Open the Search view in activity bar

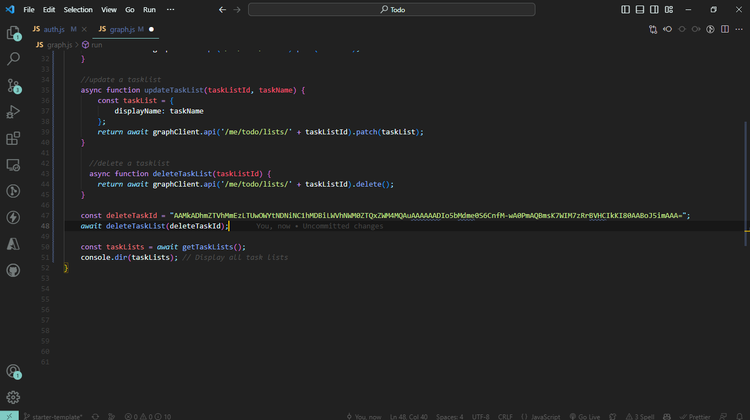14,60
